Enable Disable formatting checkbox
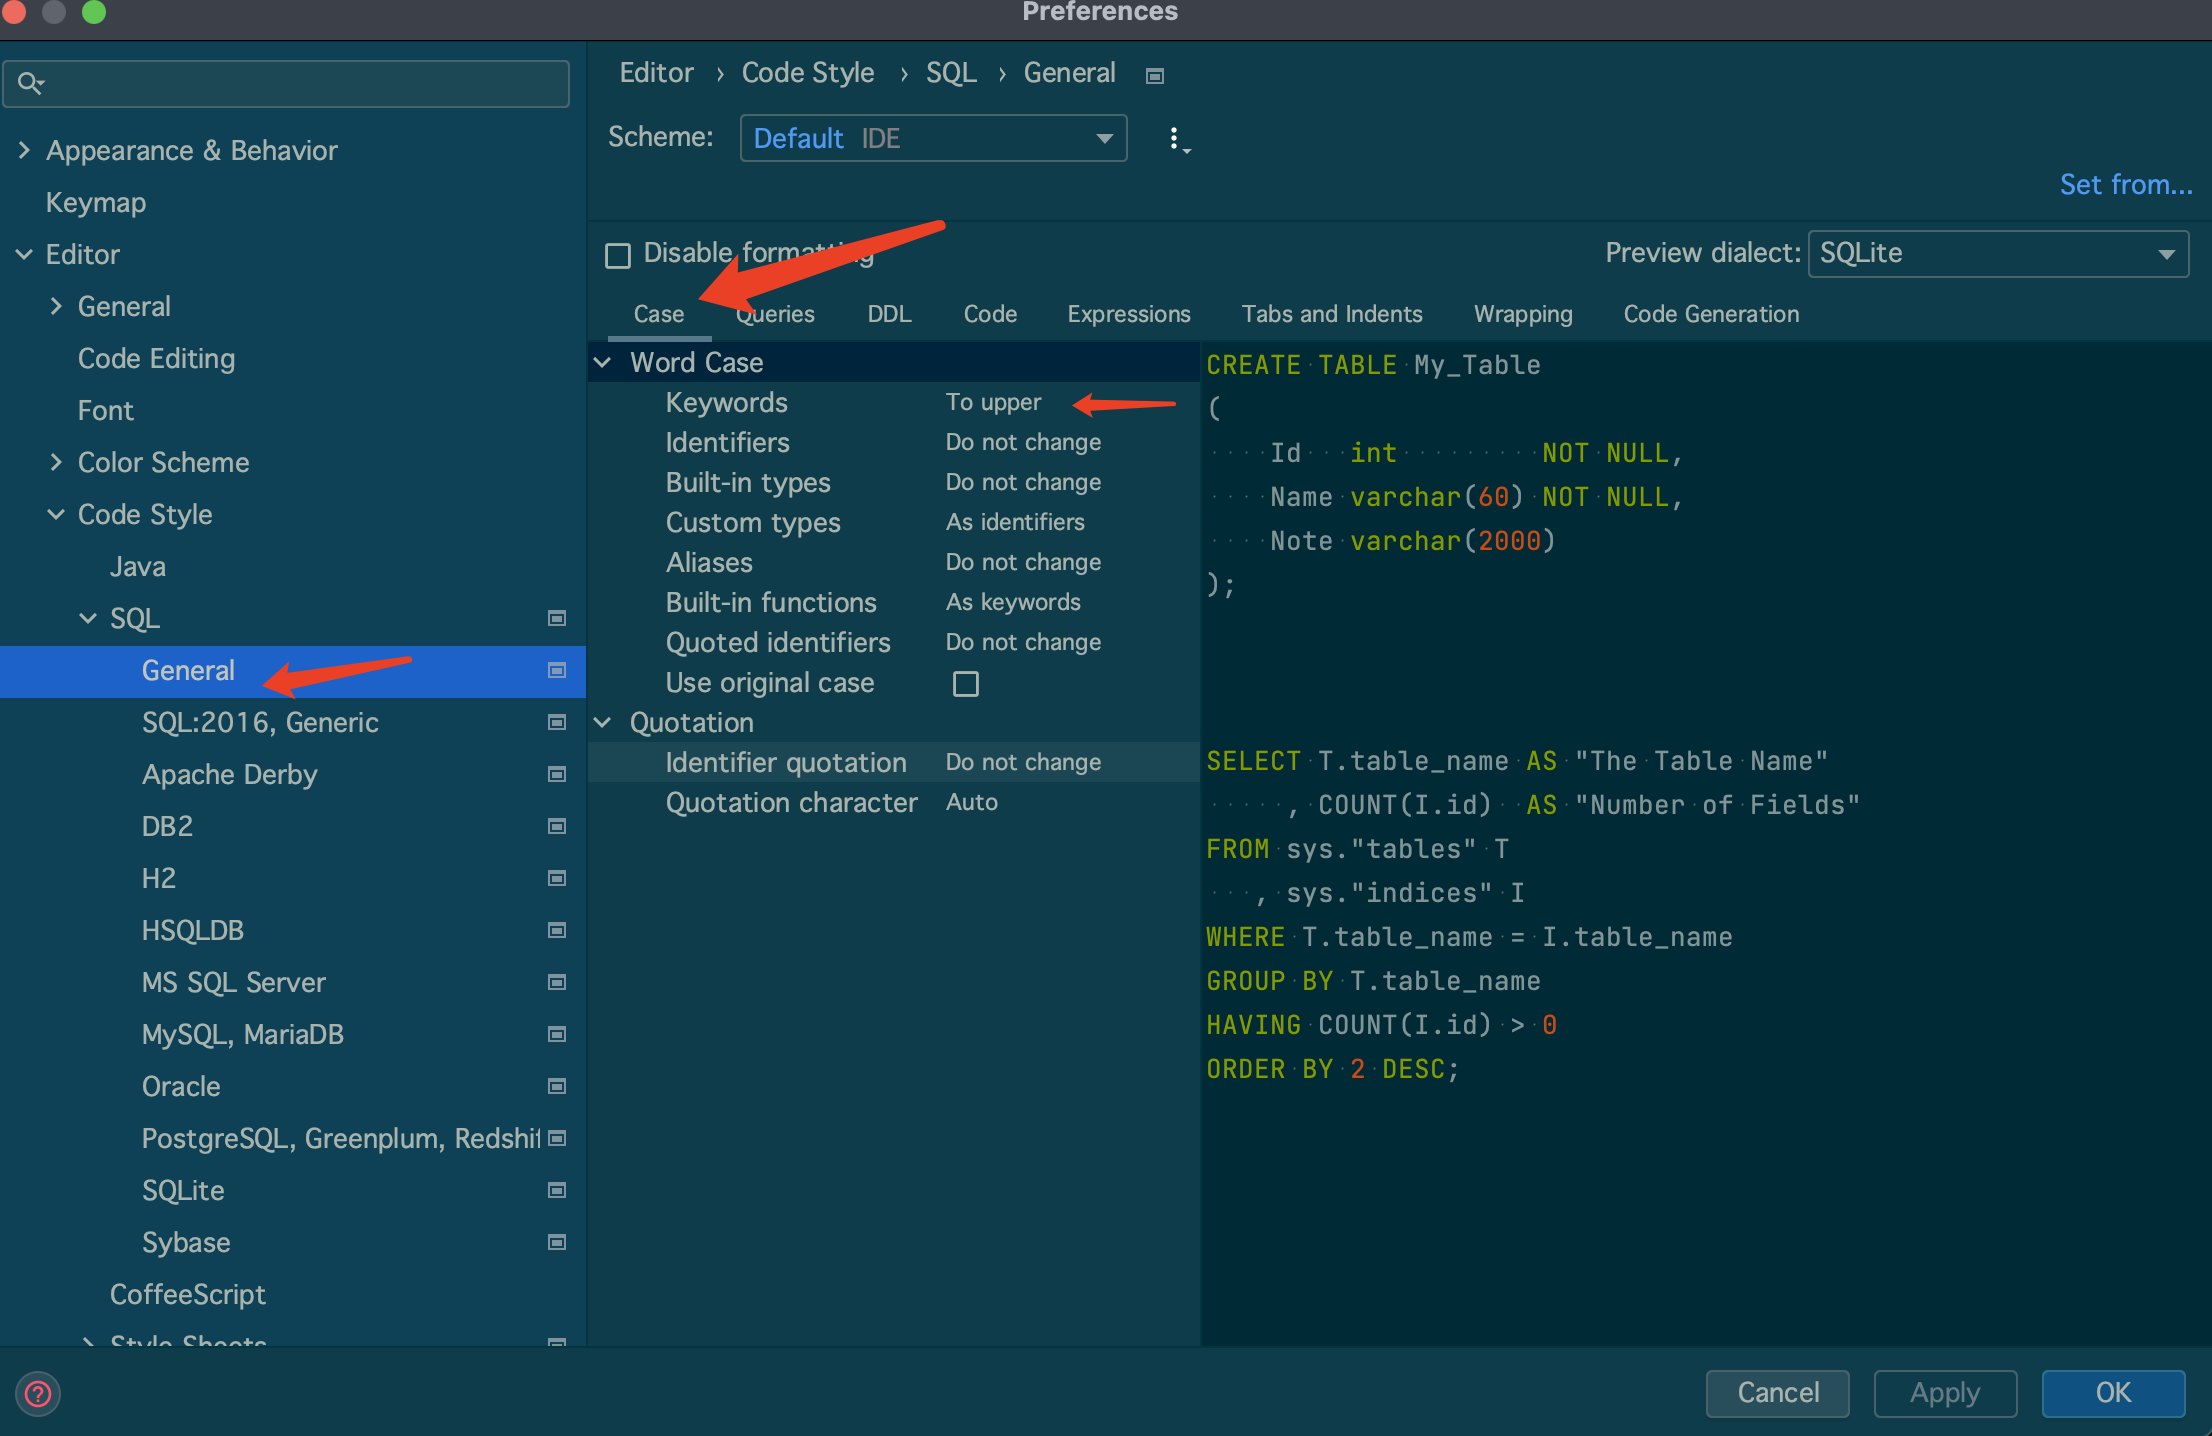 [616, 251]
